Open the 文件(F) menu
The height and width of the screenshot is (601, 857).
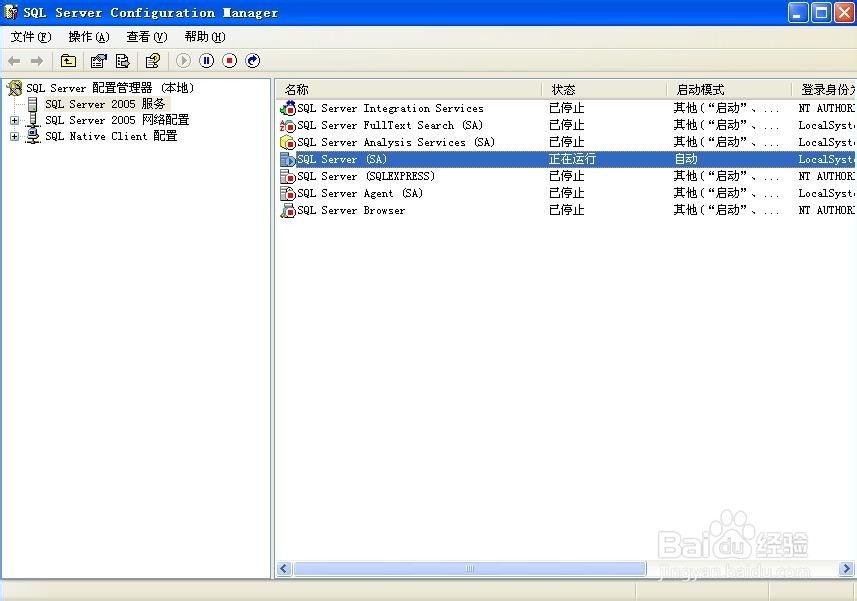click(31, 37)
